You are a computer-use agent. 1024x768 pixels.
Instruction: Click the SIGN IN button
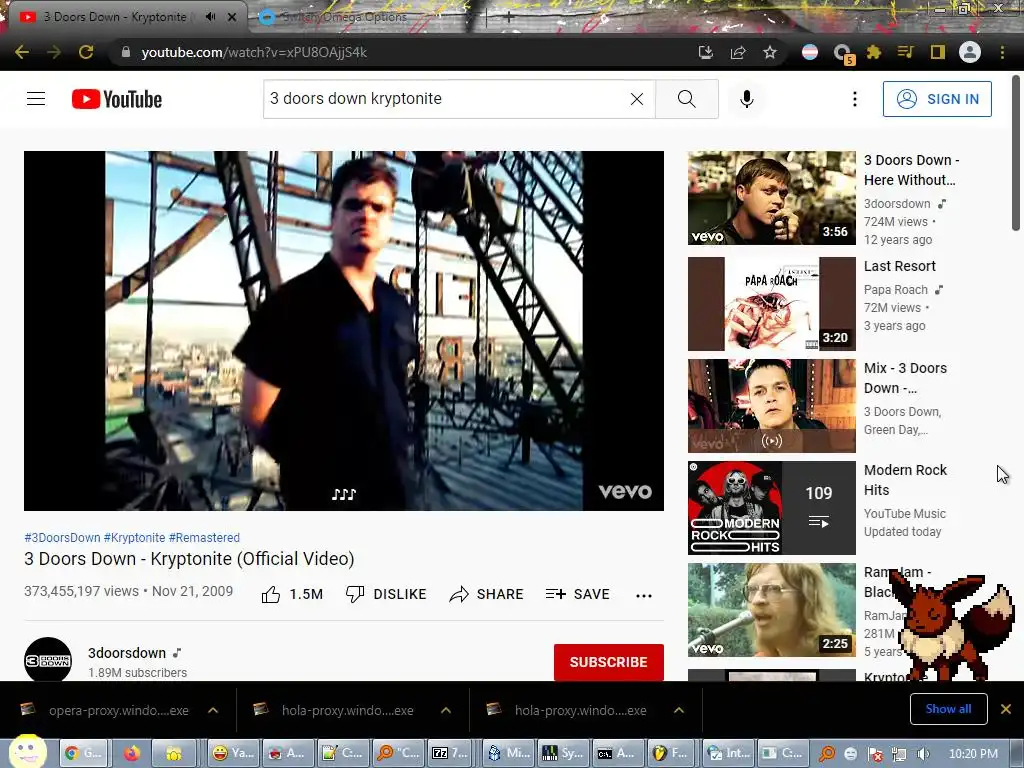[x=937, y=99]
